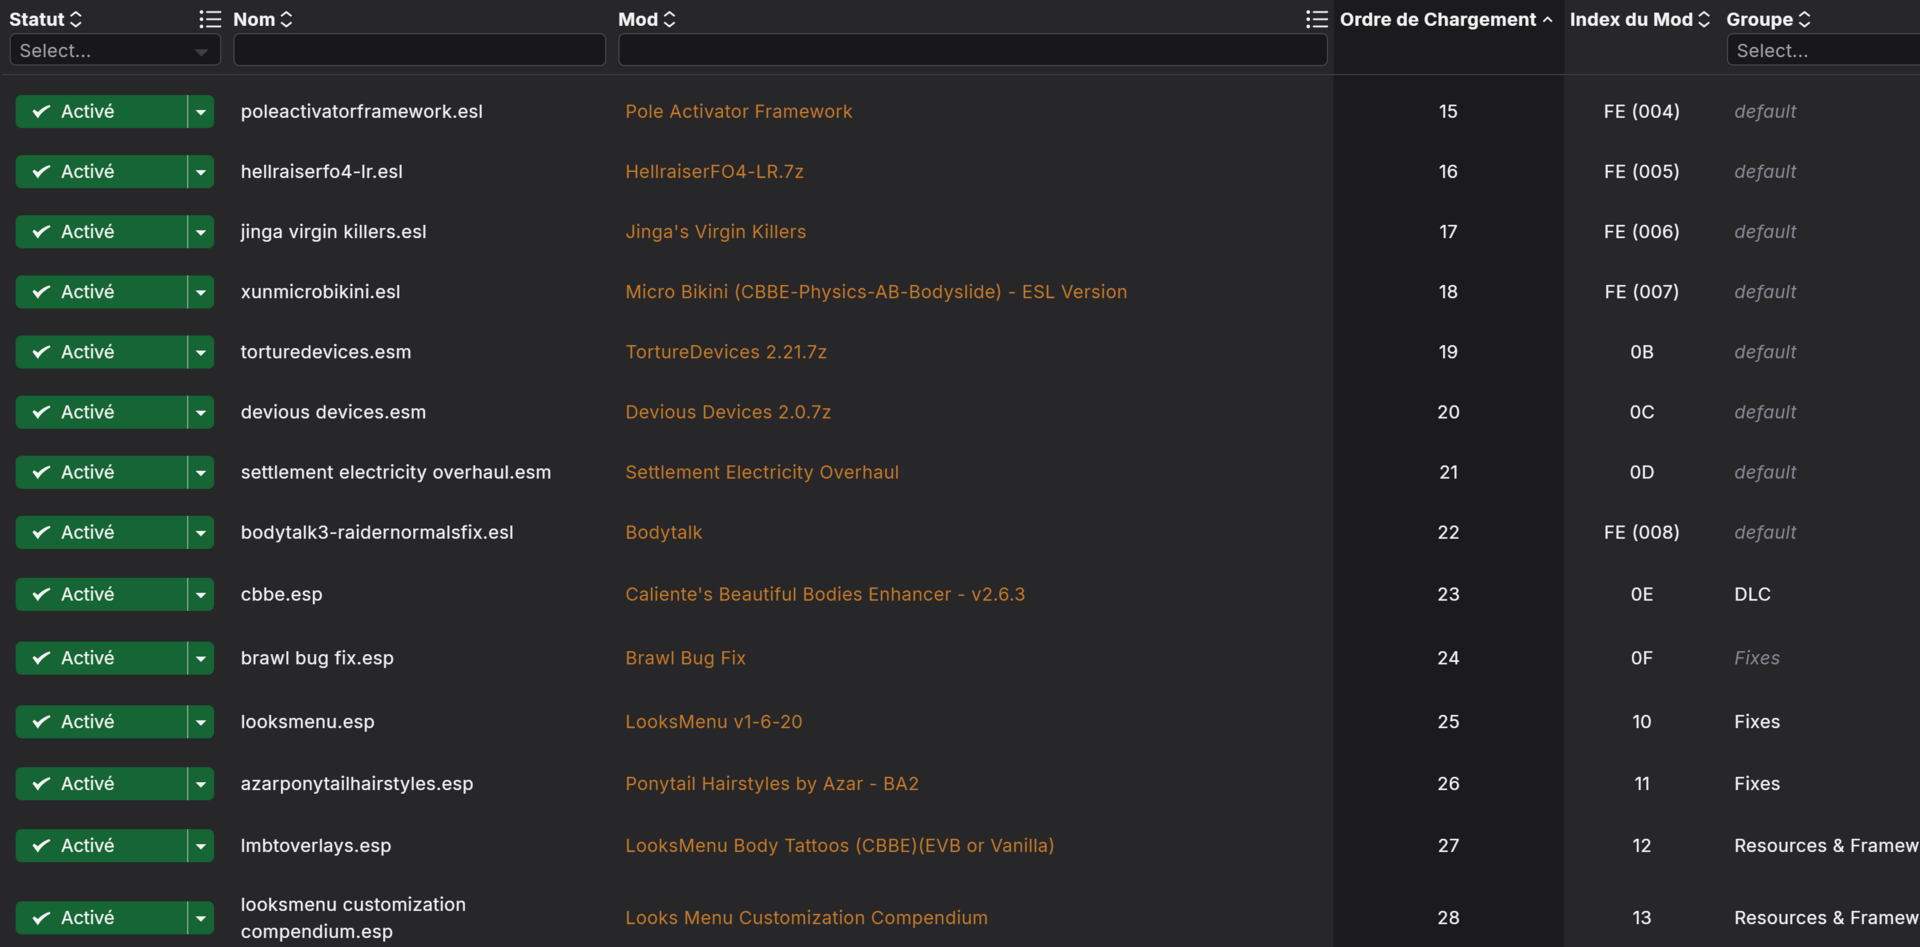Open Settlement Electricity Overhaul mod link
Viewport: 1920px width, 947px height.
pos(762,471)
